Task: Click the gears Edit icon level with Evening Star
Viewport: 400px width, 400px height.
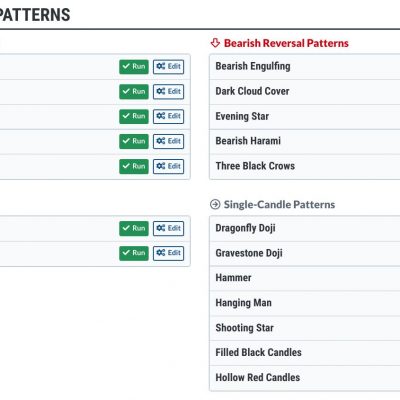Action: point(161,116)
